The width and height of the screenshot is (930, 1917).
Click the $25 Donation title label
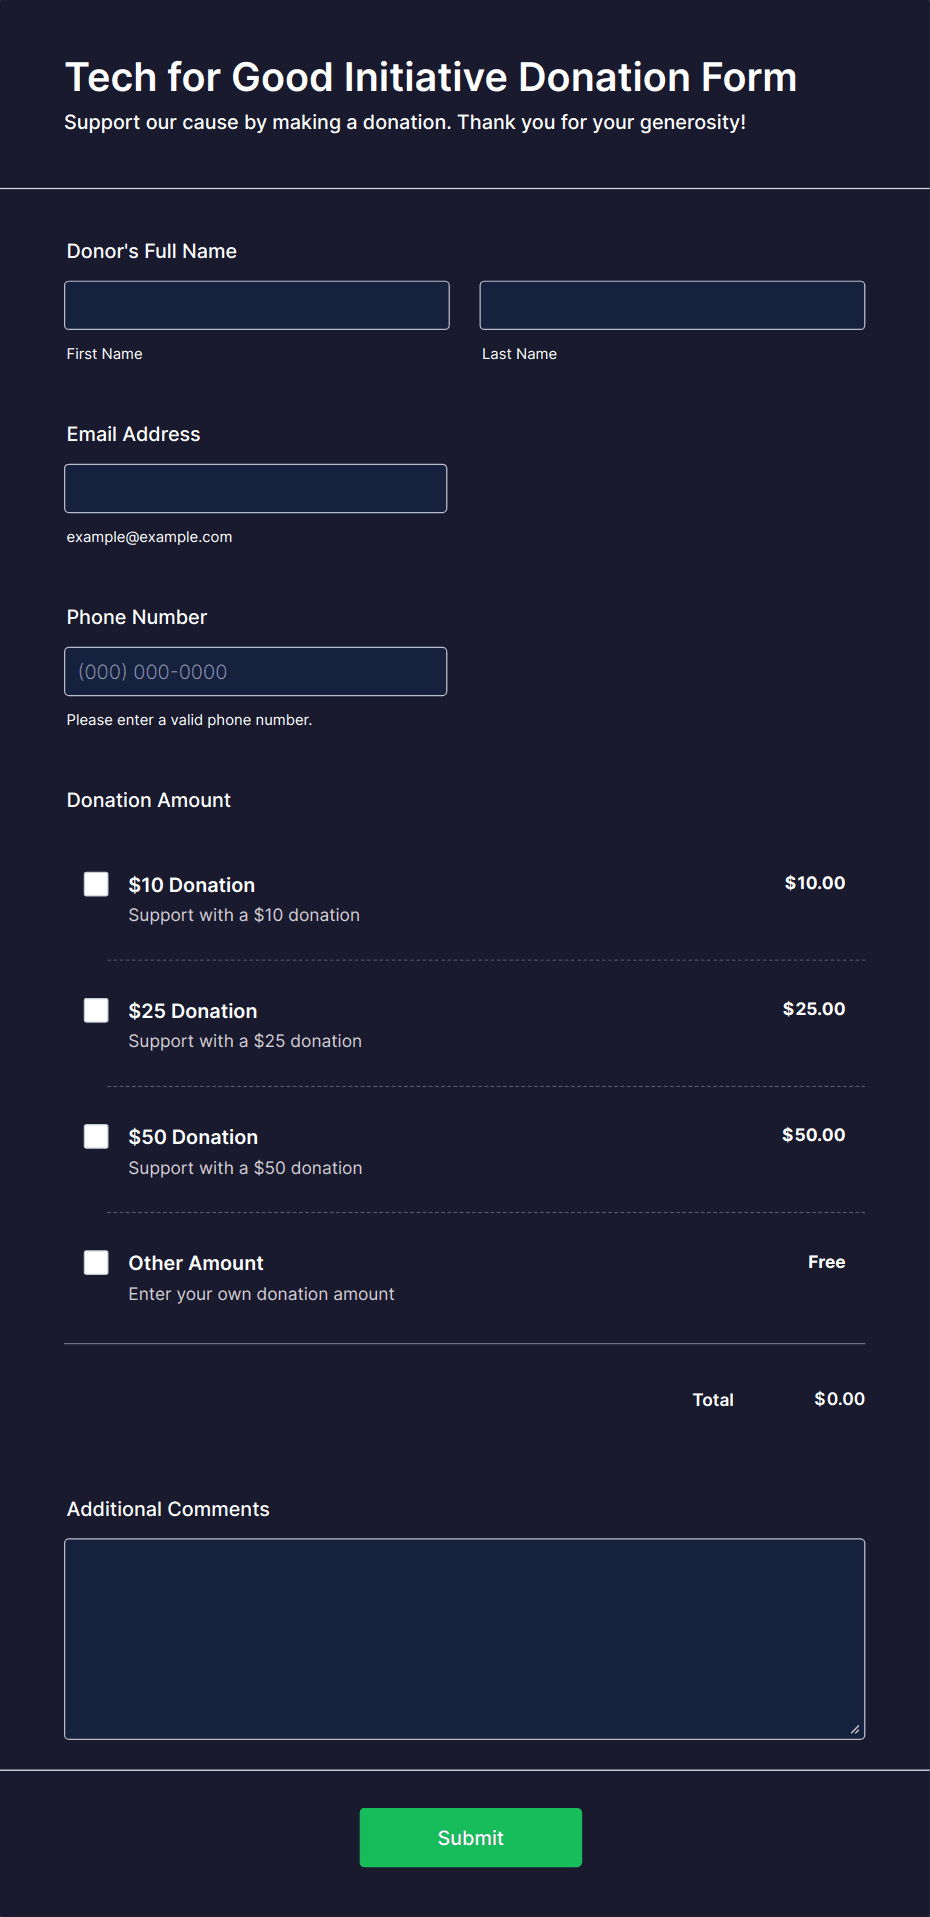coord(193,1011)
